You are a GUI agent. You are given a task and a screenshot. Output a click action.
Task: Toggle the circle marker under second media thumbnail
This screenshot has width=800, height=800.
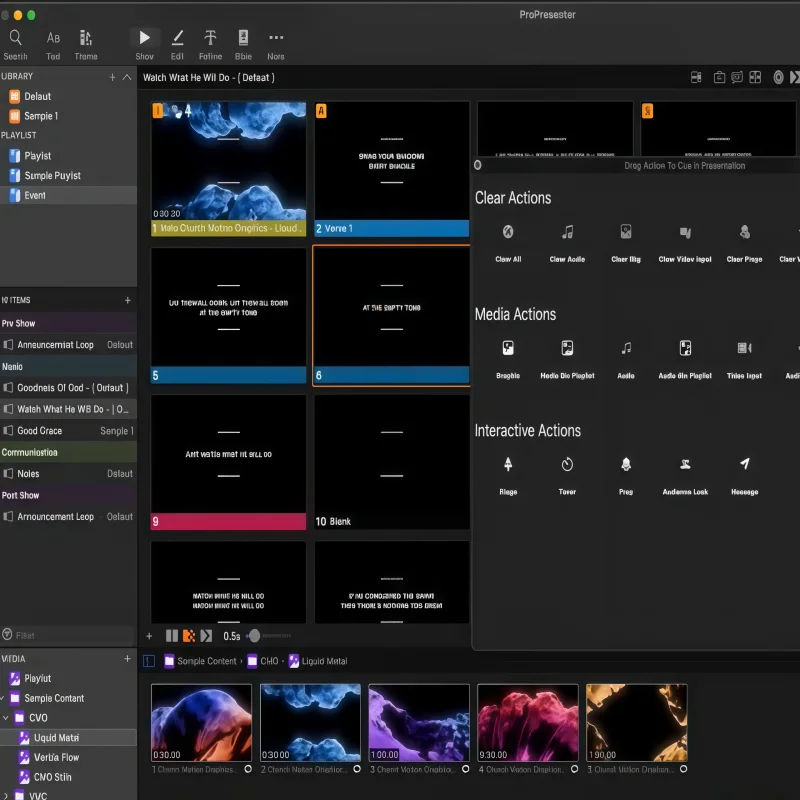[x=357, y=769]
